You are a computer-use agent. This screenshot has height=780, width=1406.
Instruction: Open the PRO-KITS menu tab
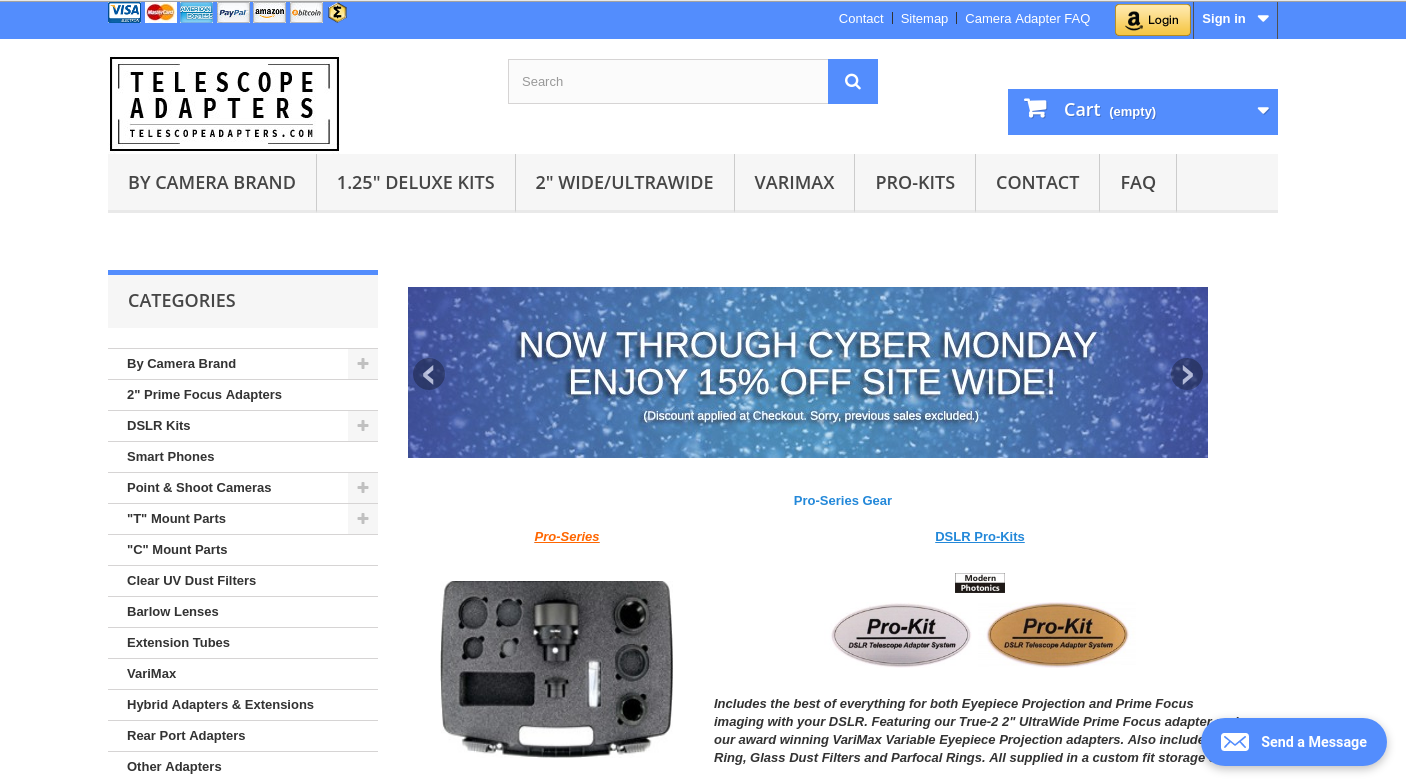coord(915,183)
